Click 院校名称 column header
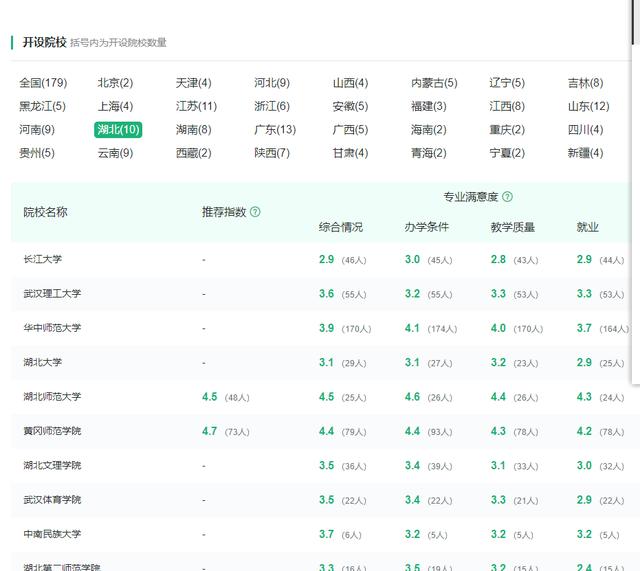The width and height of the screenshot is (640, 571). [45, 212]
